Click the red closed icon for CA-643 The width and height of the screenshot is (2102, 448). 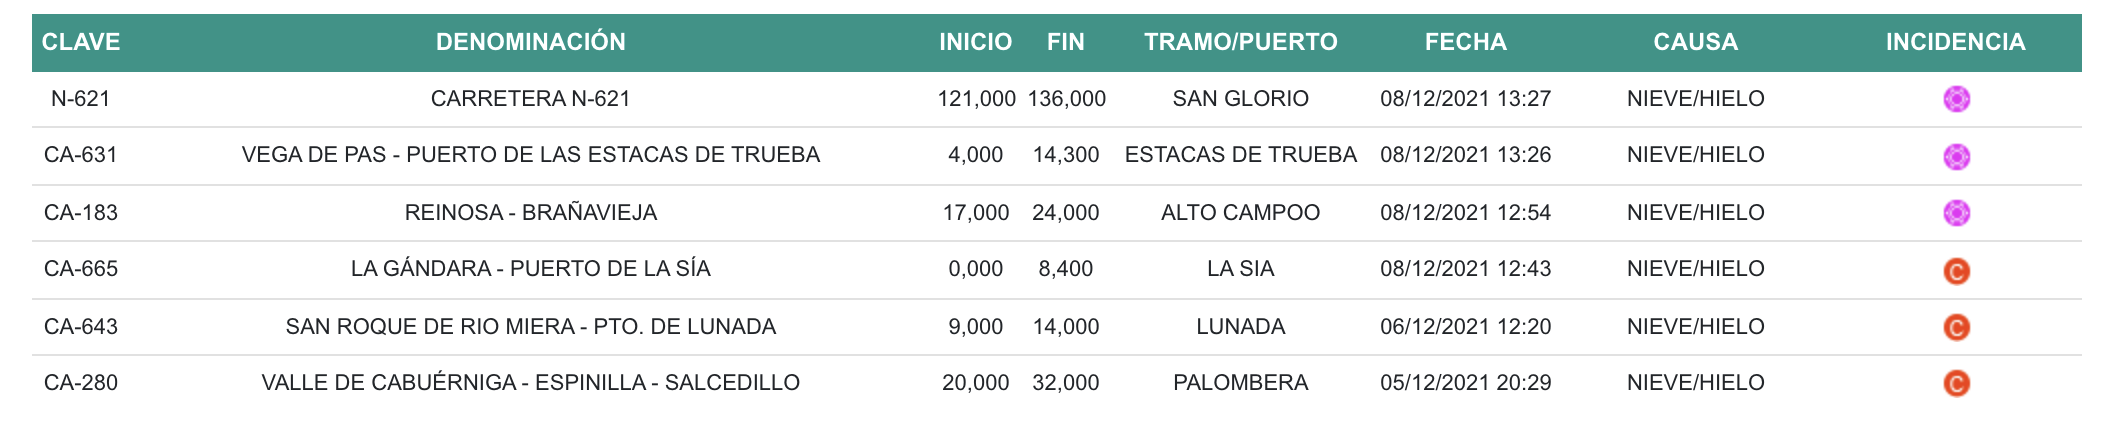click(1956, 327)
